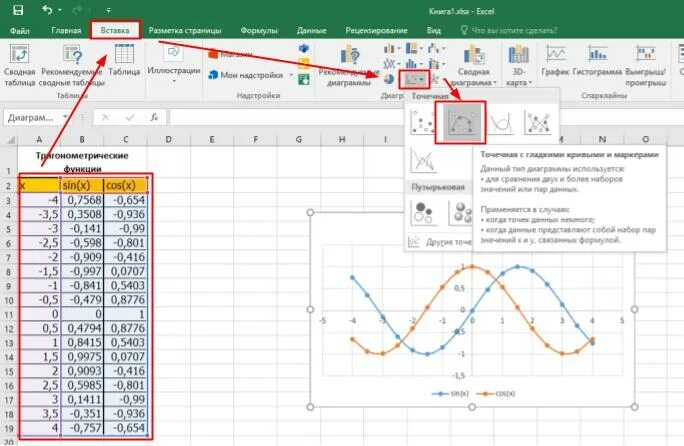Insert a statistic histogram chart

(414, 64)
